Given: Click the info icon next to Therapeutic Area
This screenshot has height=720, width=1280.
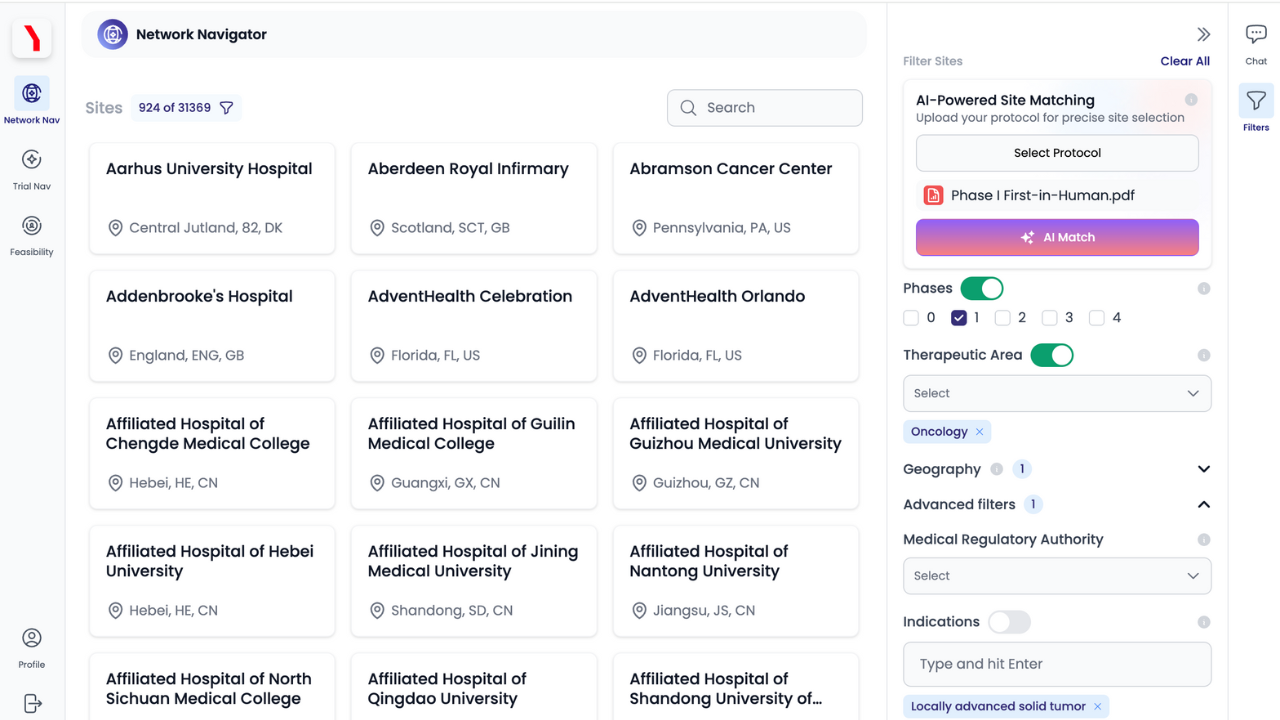Looking at the screenshot, I should (x=1204, y=355).
